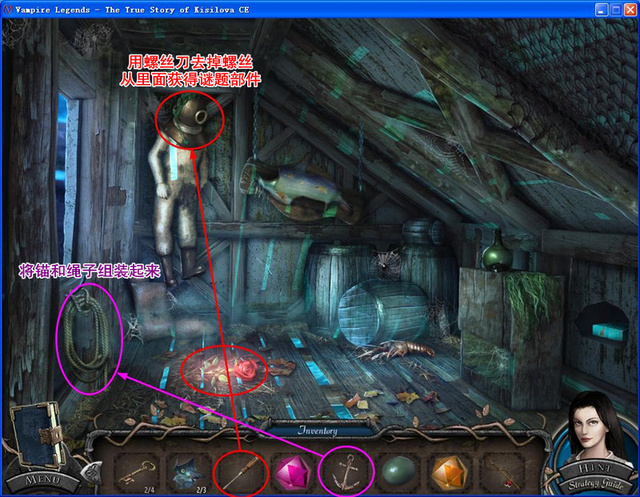Open the Menu button
640x497 pixels.
click(43, 479)
